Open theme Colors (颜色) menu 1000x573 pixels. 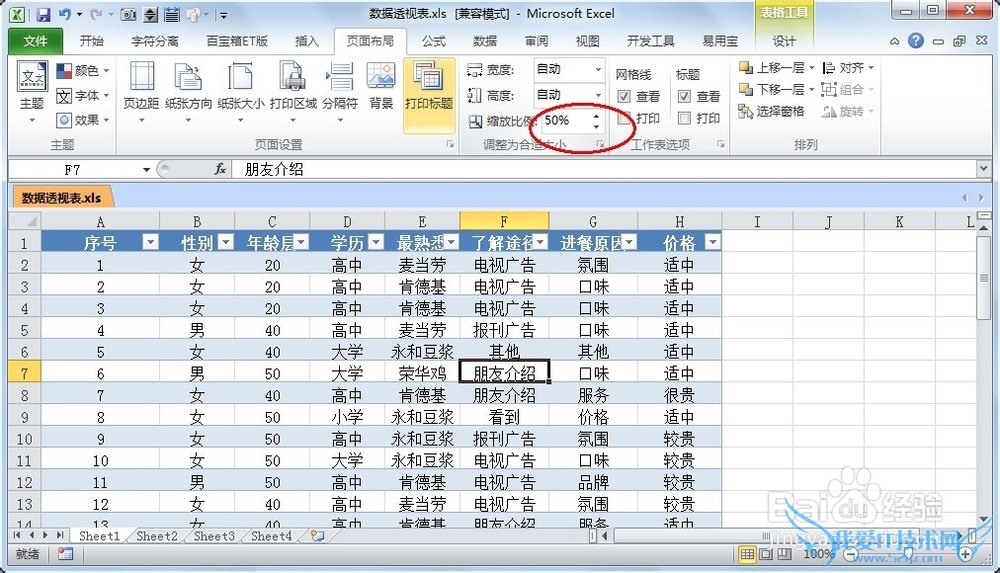click(83, 70)
